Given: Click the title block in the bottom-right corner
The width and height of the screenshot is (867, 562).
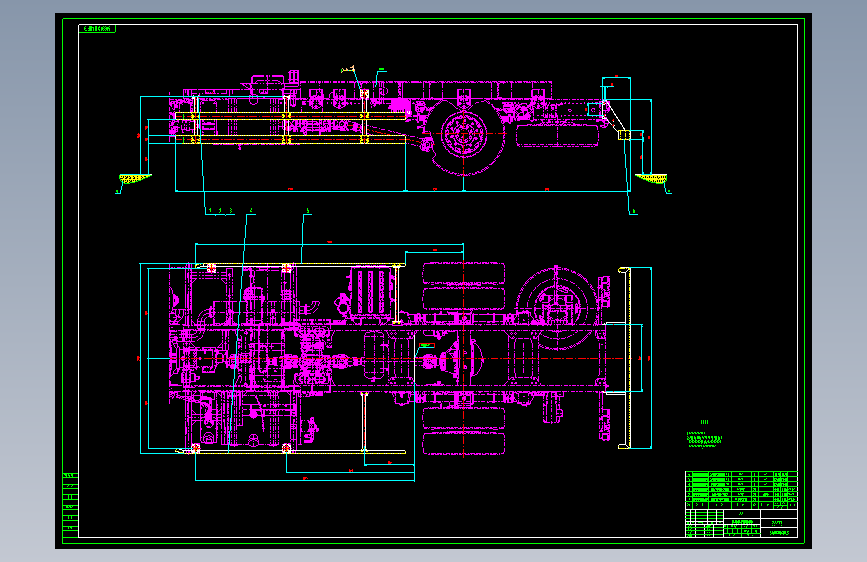Looking at the screenshot, I should tap(741, 523).
